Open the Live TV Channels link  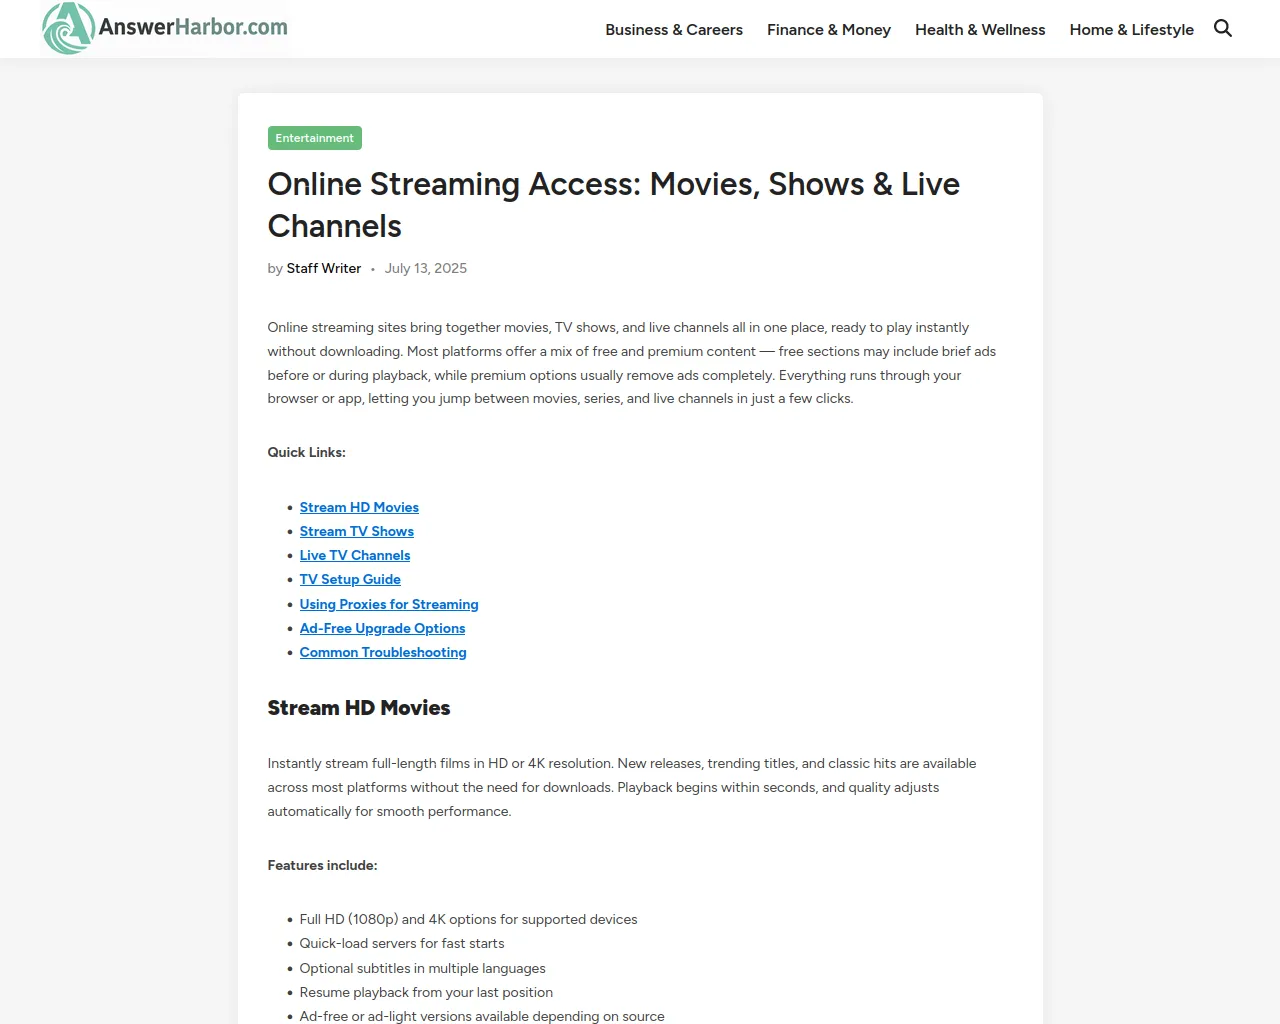(354, 555)
